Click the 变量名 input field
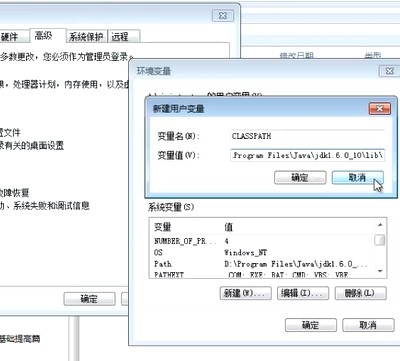Viewport: 400px width, 361px height. pos(307,136)
